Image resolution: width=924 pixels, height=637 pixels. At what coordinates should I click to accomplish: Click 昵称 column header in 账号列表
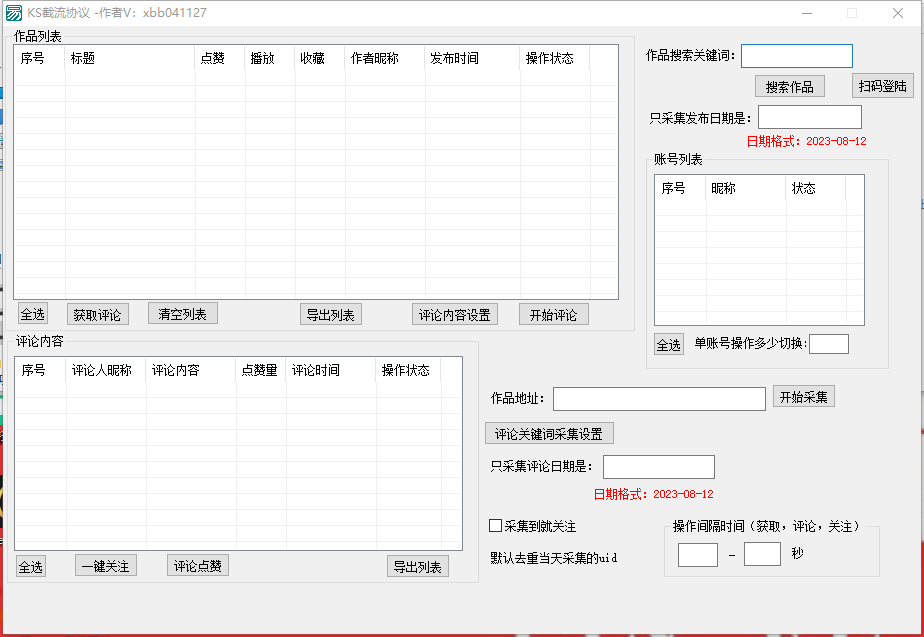[x=746, y=188]
